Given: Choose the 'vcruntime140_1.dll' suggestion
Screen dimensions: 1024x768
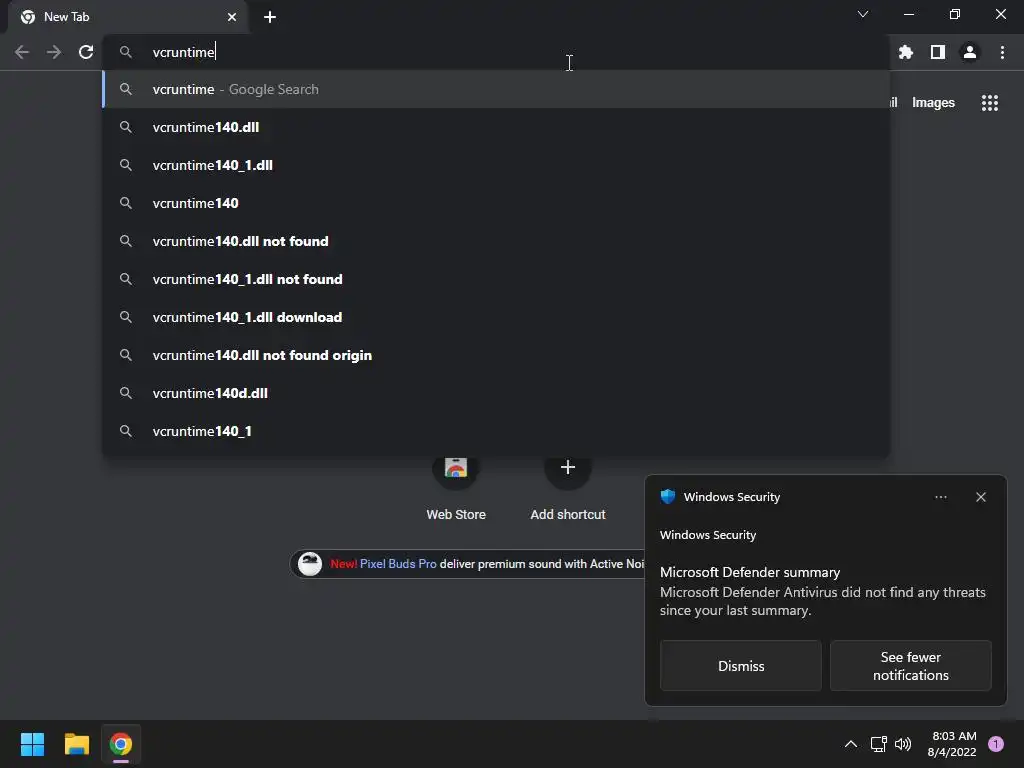Looking at the screenshot, I should click(496, 165).
